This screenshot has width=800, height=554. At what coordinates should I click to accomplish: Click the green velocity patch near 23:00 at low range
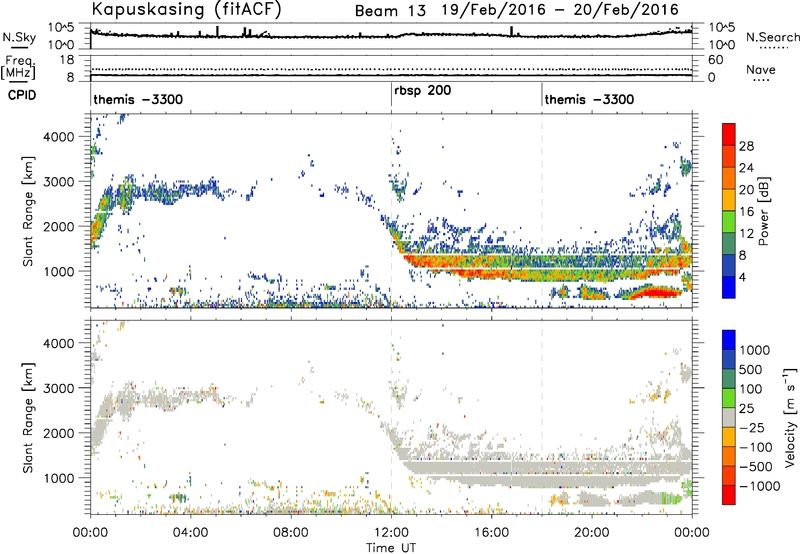[672, 498]
